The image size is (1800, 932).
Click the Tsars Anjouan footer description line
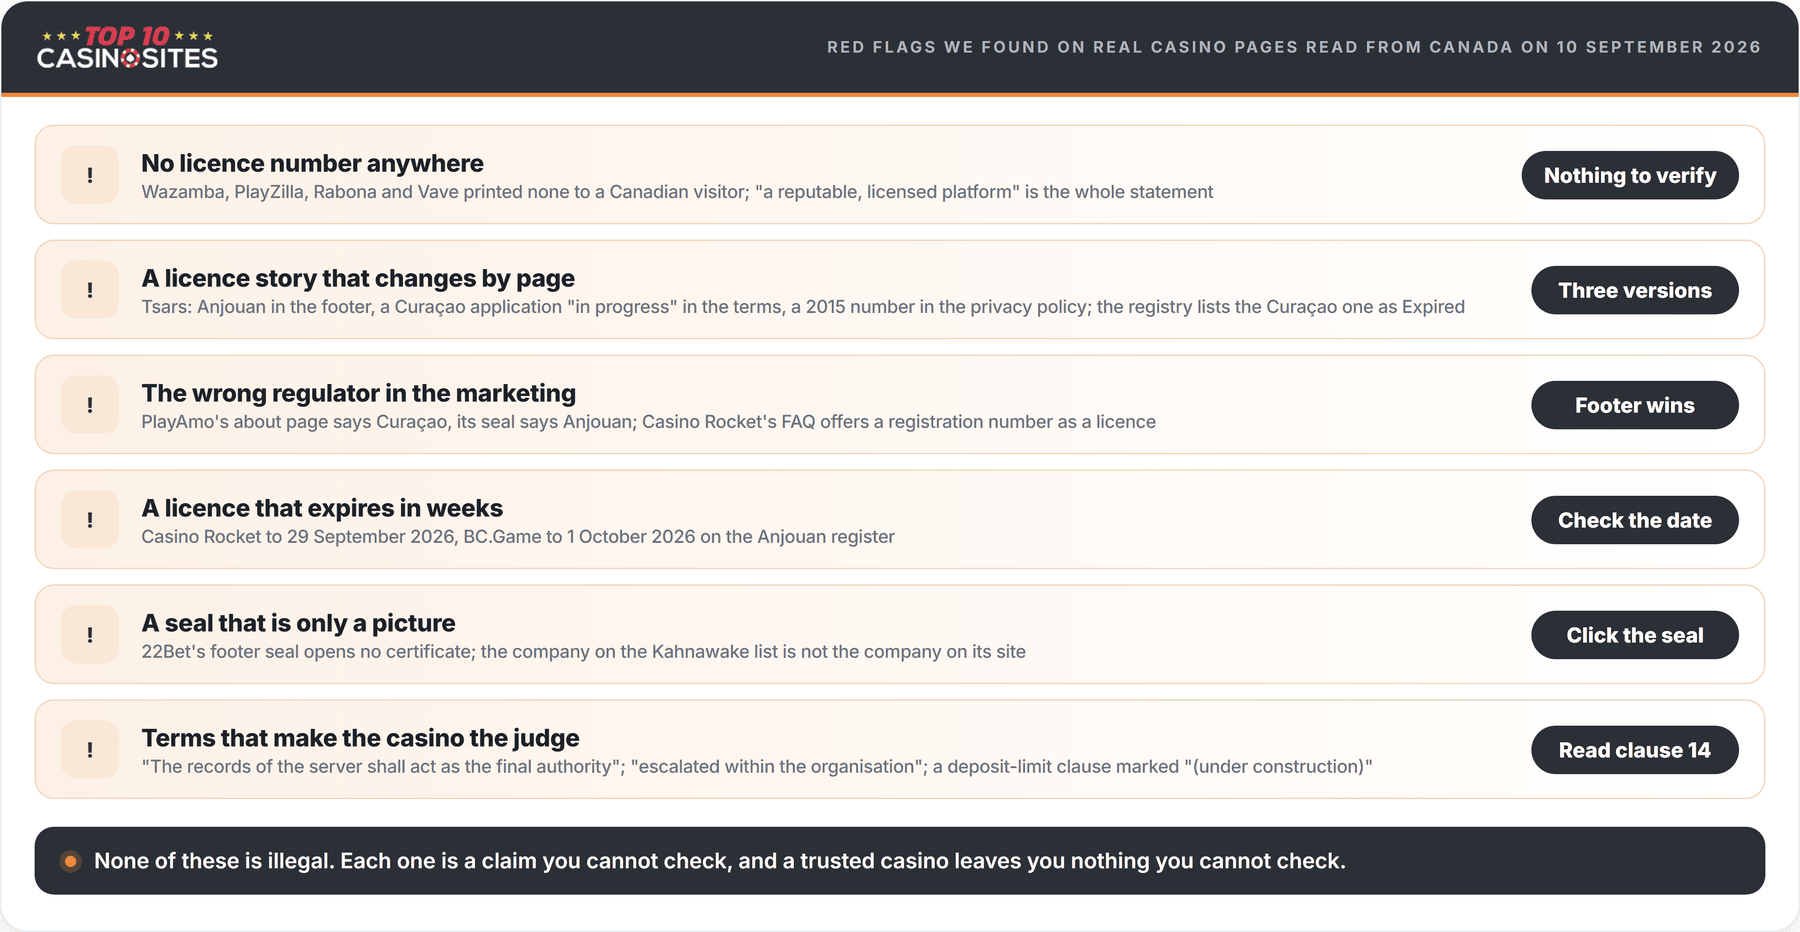[x=803, y=307]
